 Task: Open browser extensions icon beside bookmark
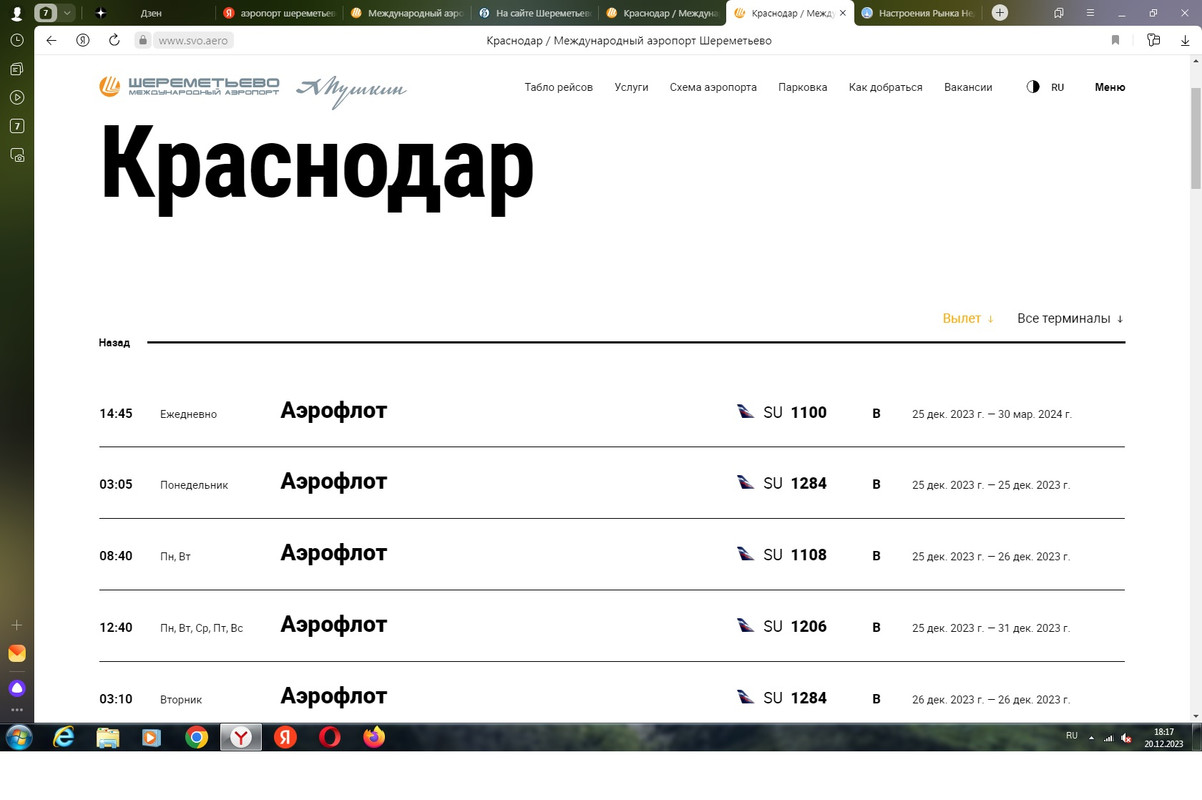pyautogui.click(x=1153, y=40)
